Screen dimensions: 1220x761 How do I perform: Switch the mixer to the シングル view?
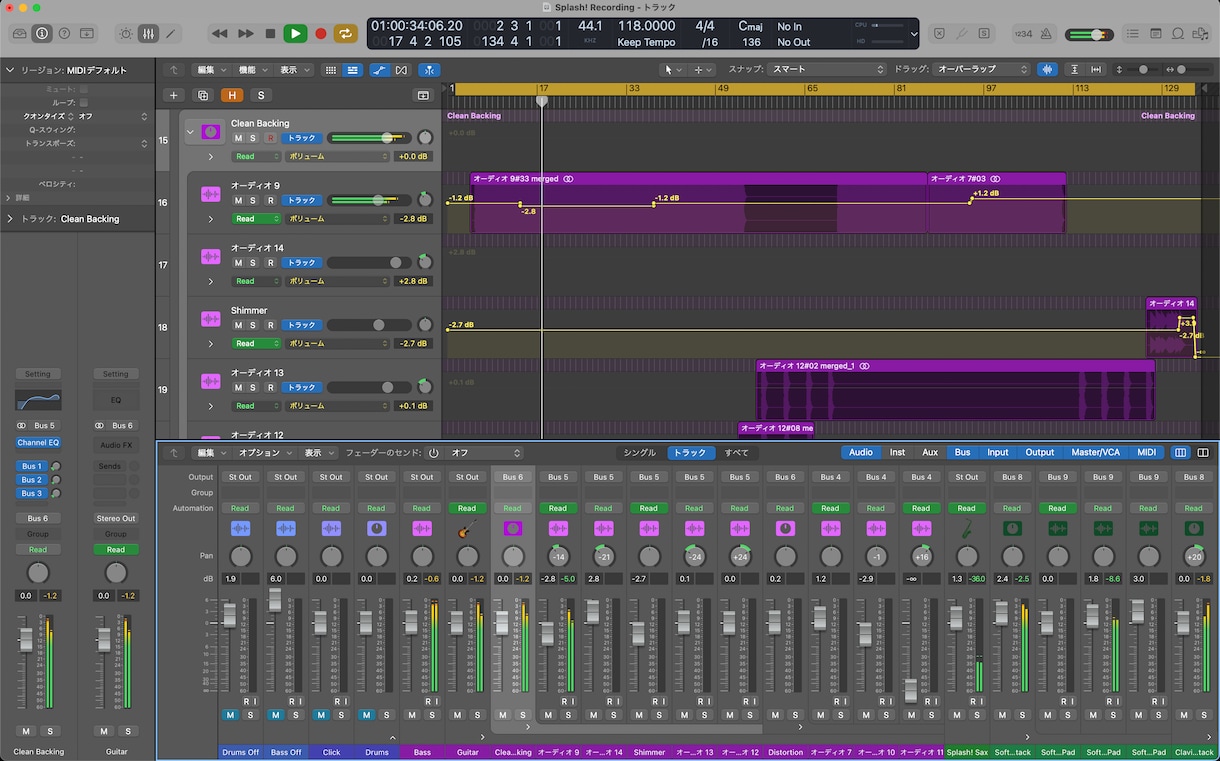click(x=640, y=453)
